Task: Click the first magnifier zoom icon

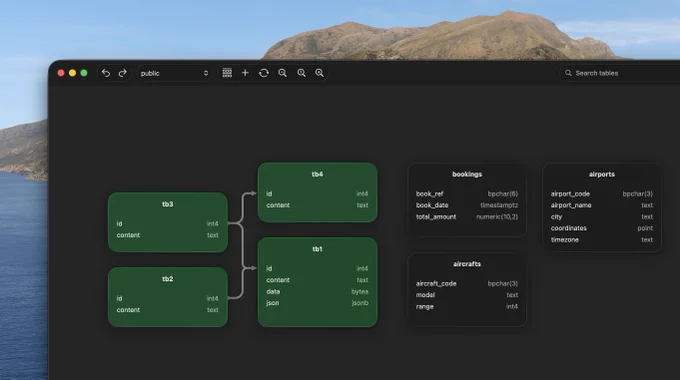Action: 282,73
